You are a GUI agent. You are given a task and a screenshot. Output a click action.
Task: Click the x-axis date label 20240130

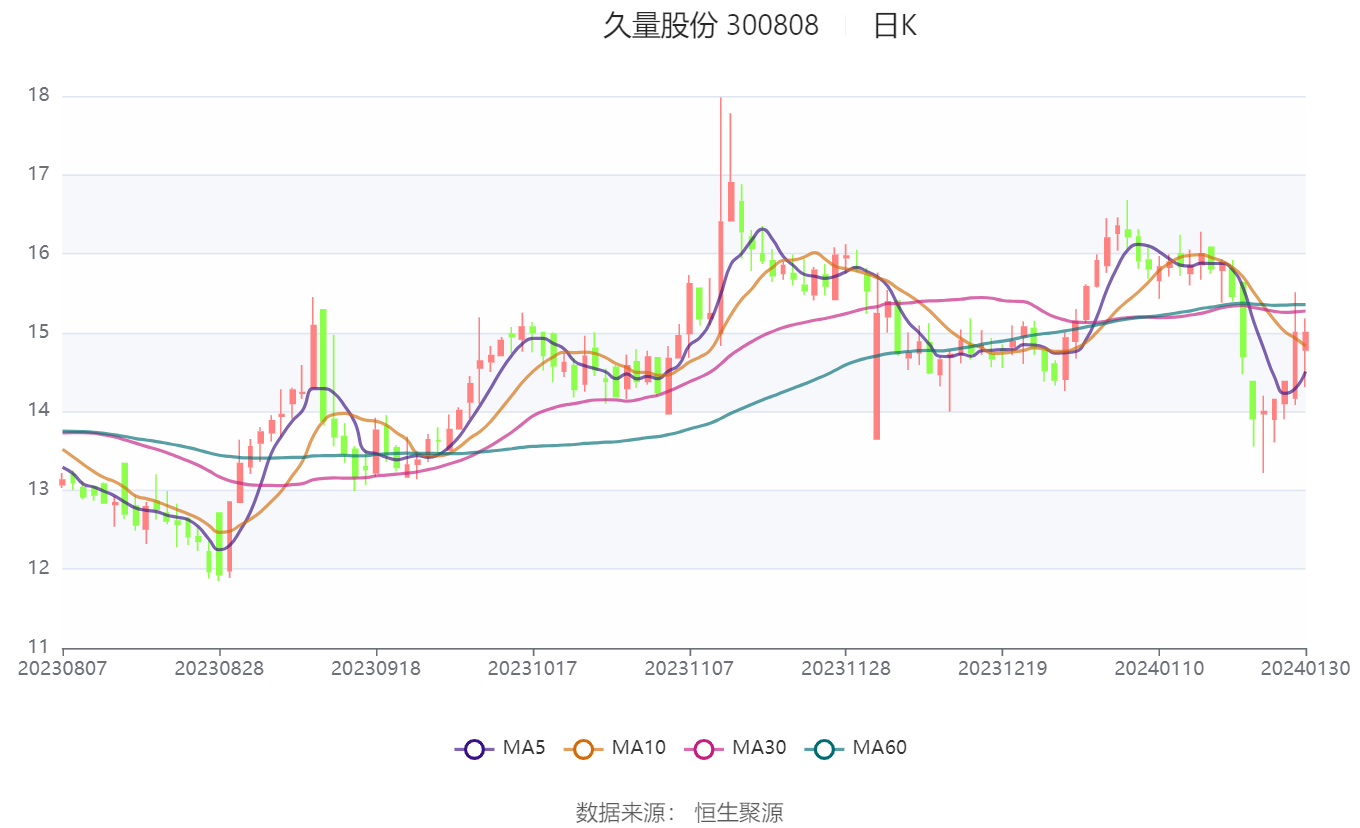tap(1304, 668)
